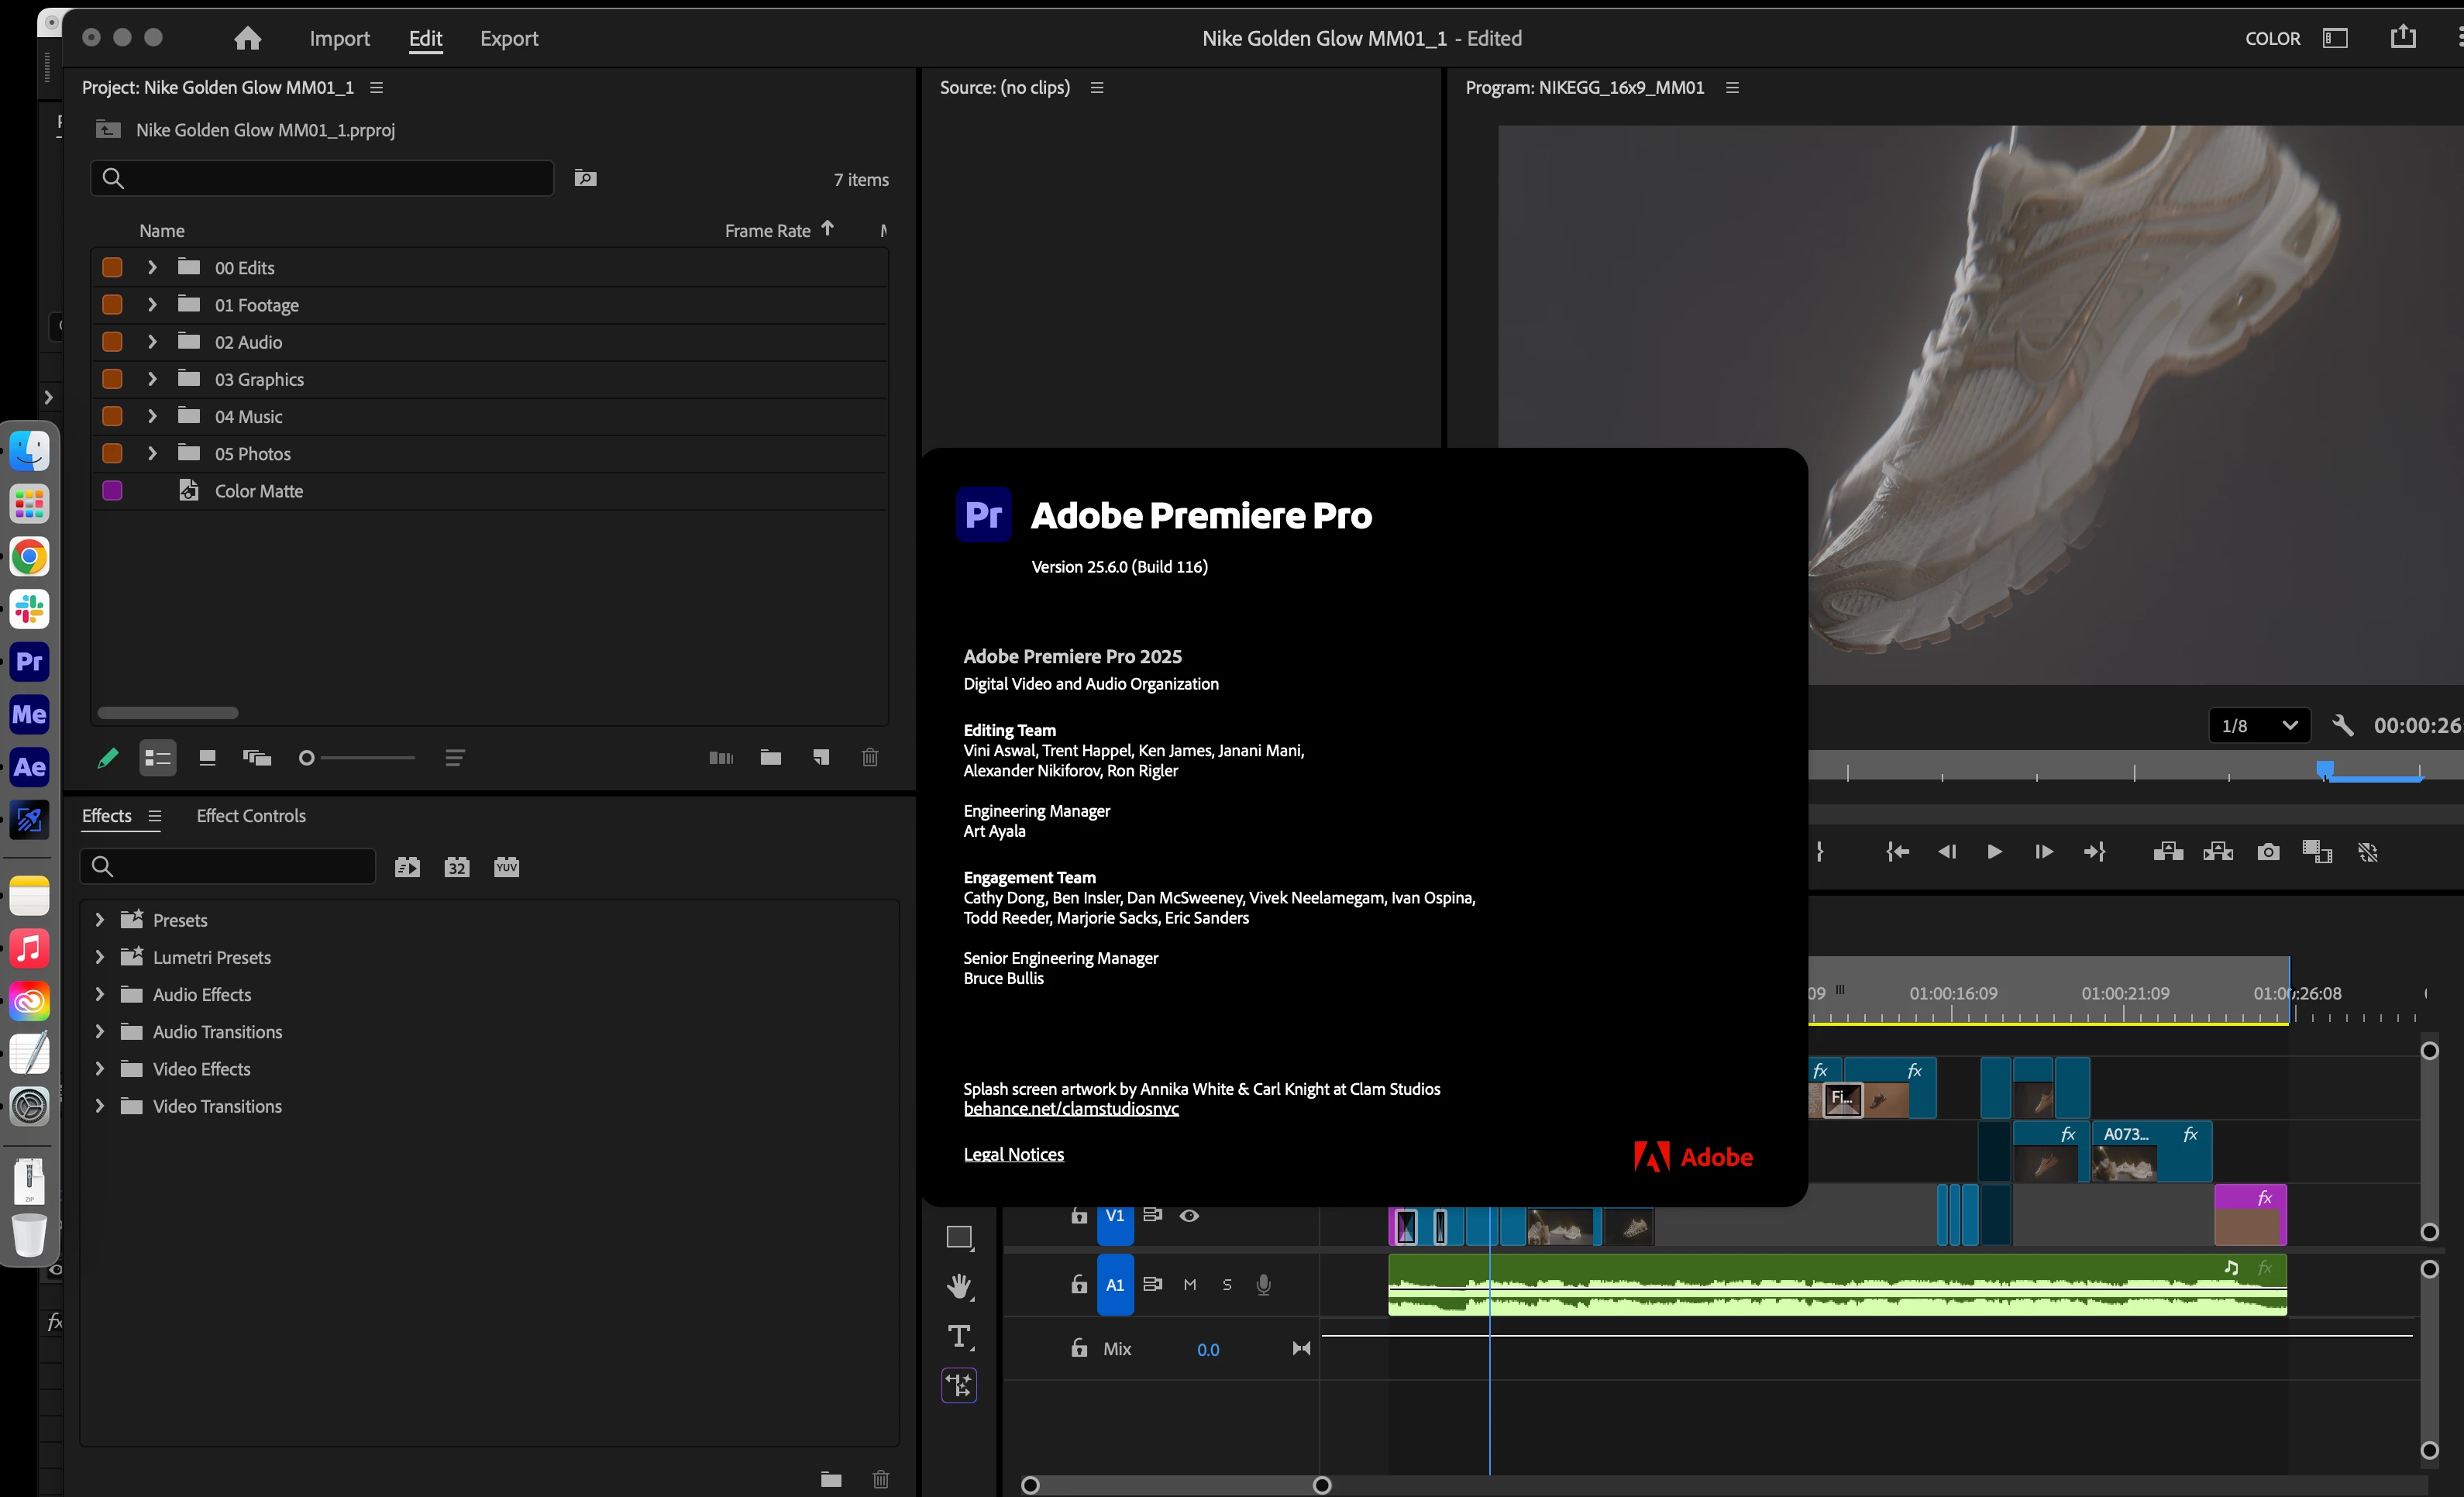The height and width of the screenshot is (1497, 2464).
Task: Switch Project panel to icon view
Action: (207, 758)
